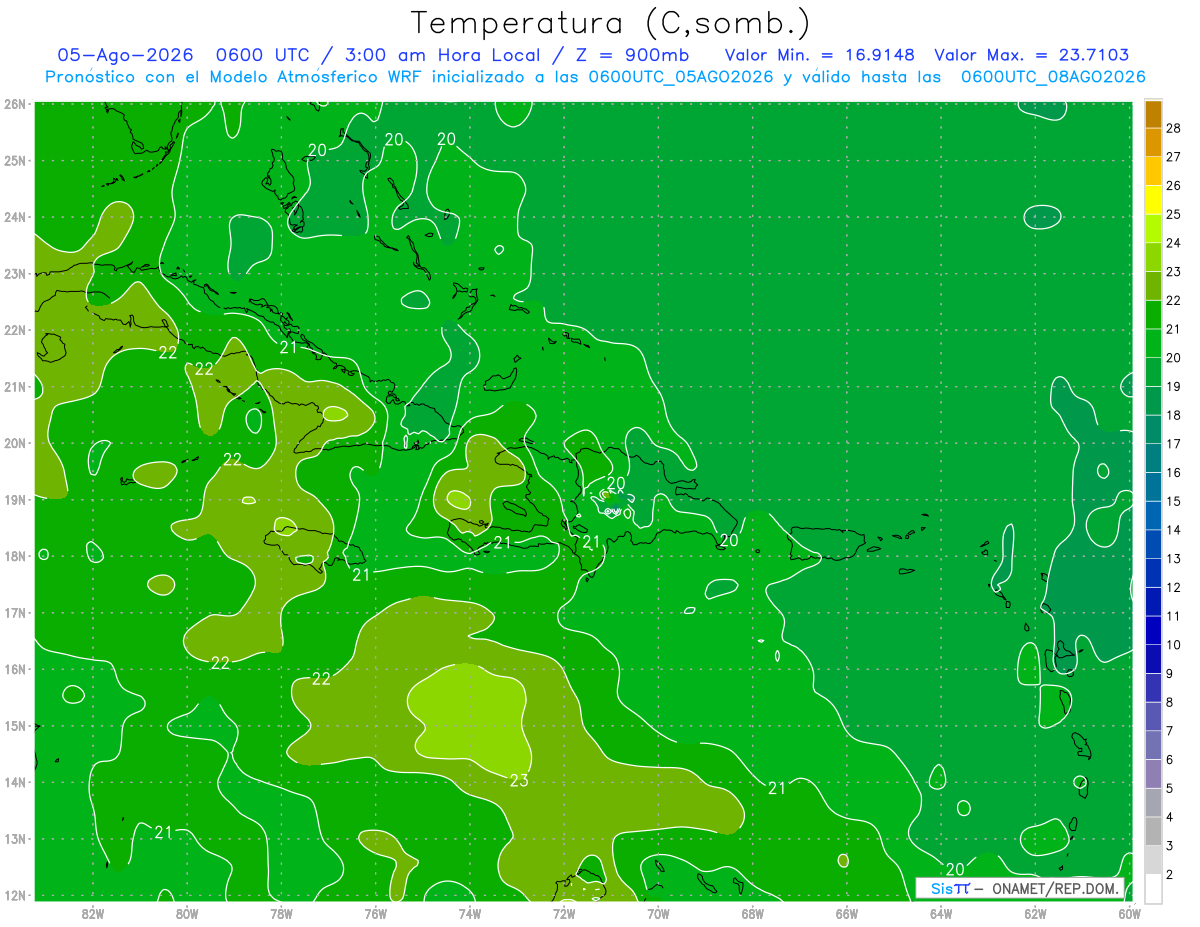The image size is (1200, 927).
Task: Select the date text '05-Ago-2026'
Action: coord(125,55)
